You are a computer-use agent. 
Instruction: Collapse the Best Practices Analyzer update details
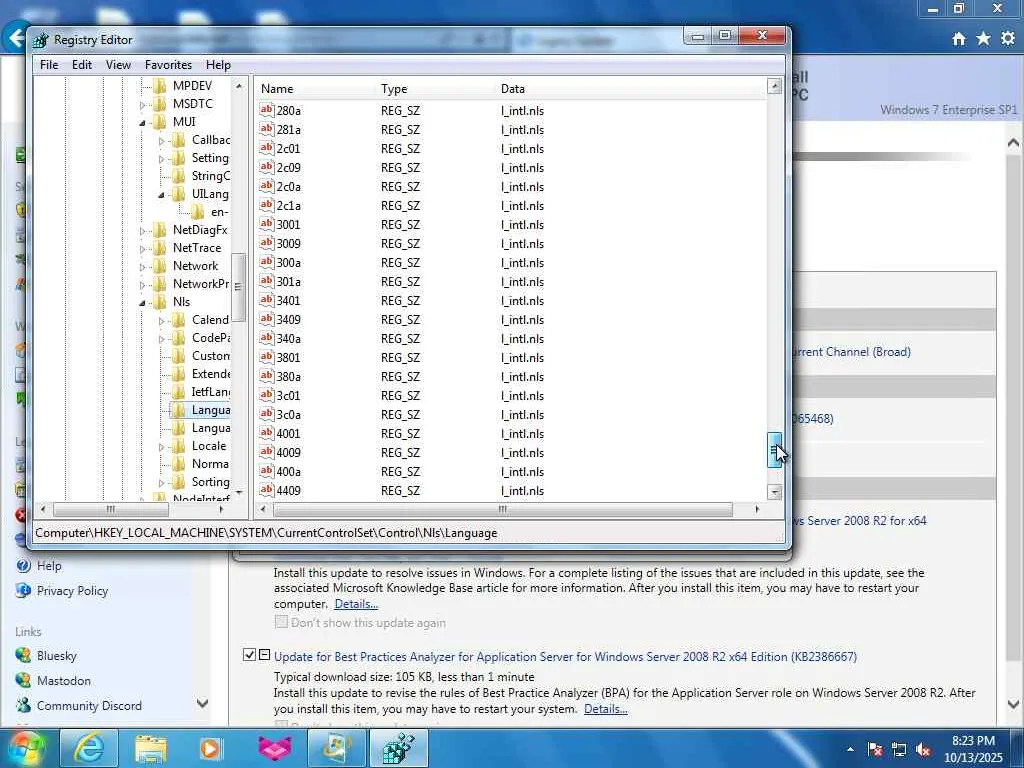tap(264, 654)
